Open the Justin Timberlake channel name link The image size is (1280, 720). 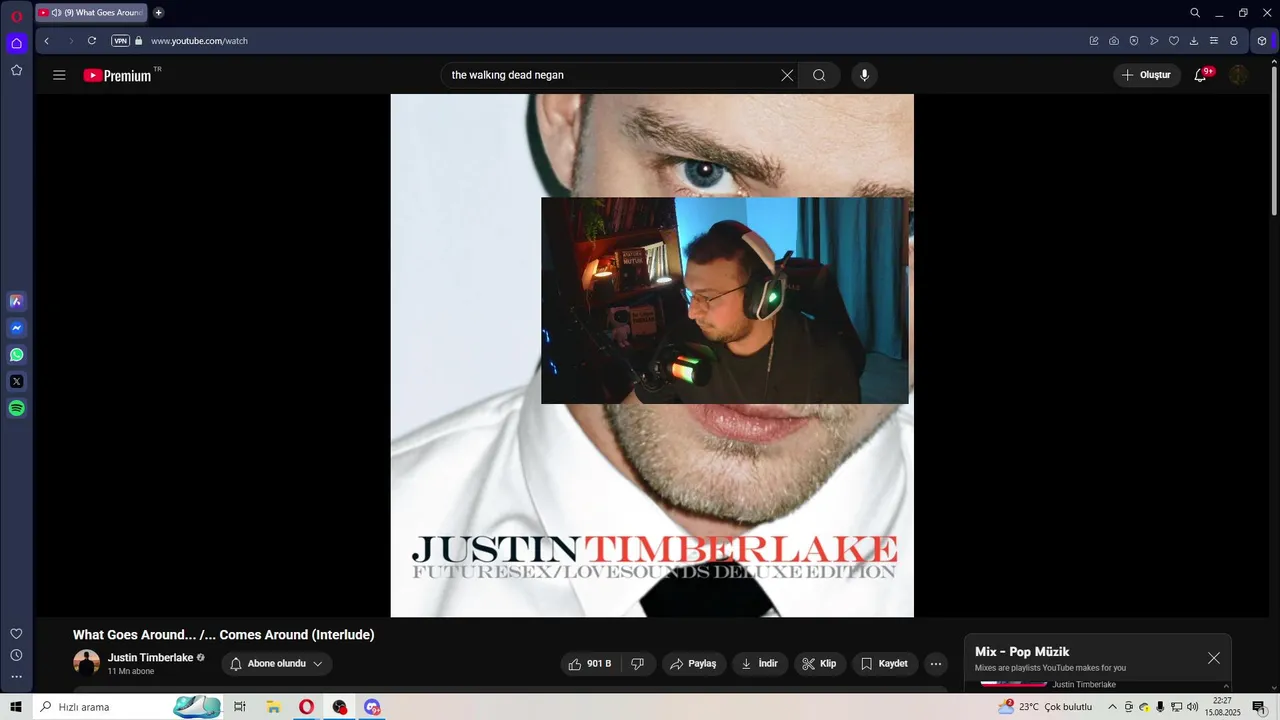click(x=150, y=658)
